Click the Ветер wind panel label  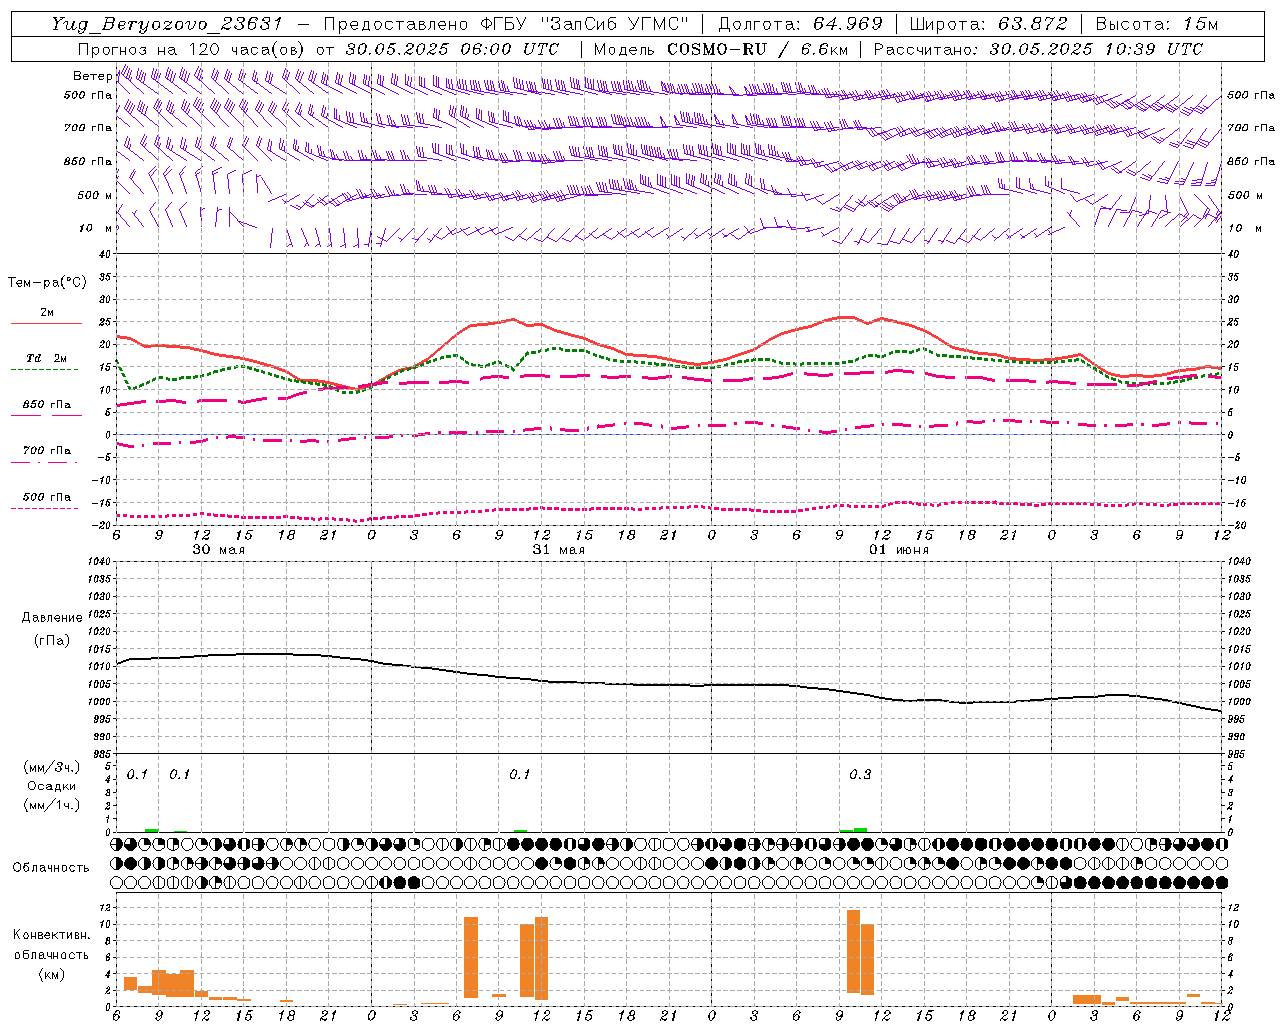pos(92,76)
